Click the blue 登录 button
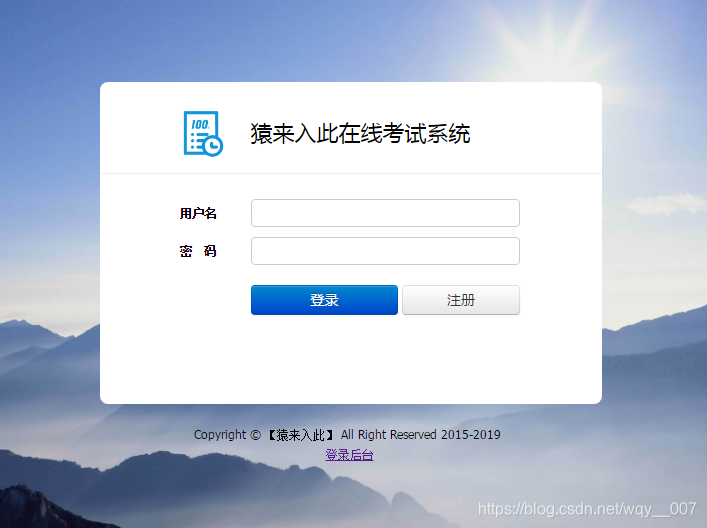 [324, 300]
